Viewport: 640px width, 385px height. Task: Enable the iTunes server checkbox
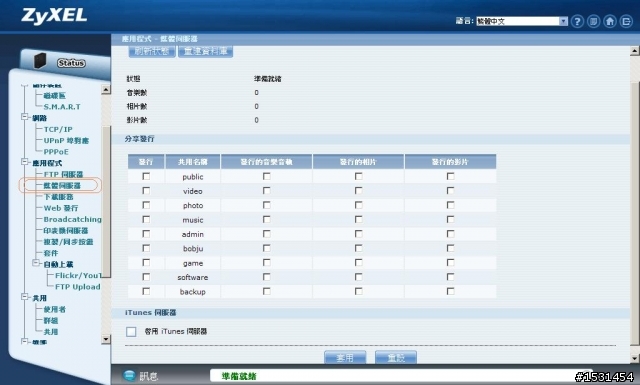click(x=131, y=332)
